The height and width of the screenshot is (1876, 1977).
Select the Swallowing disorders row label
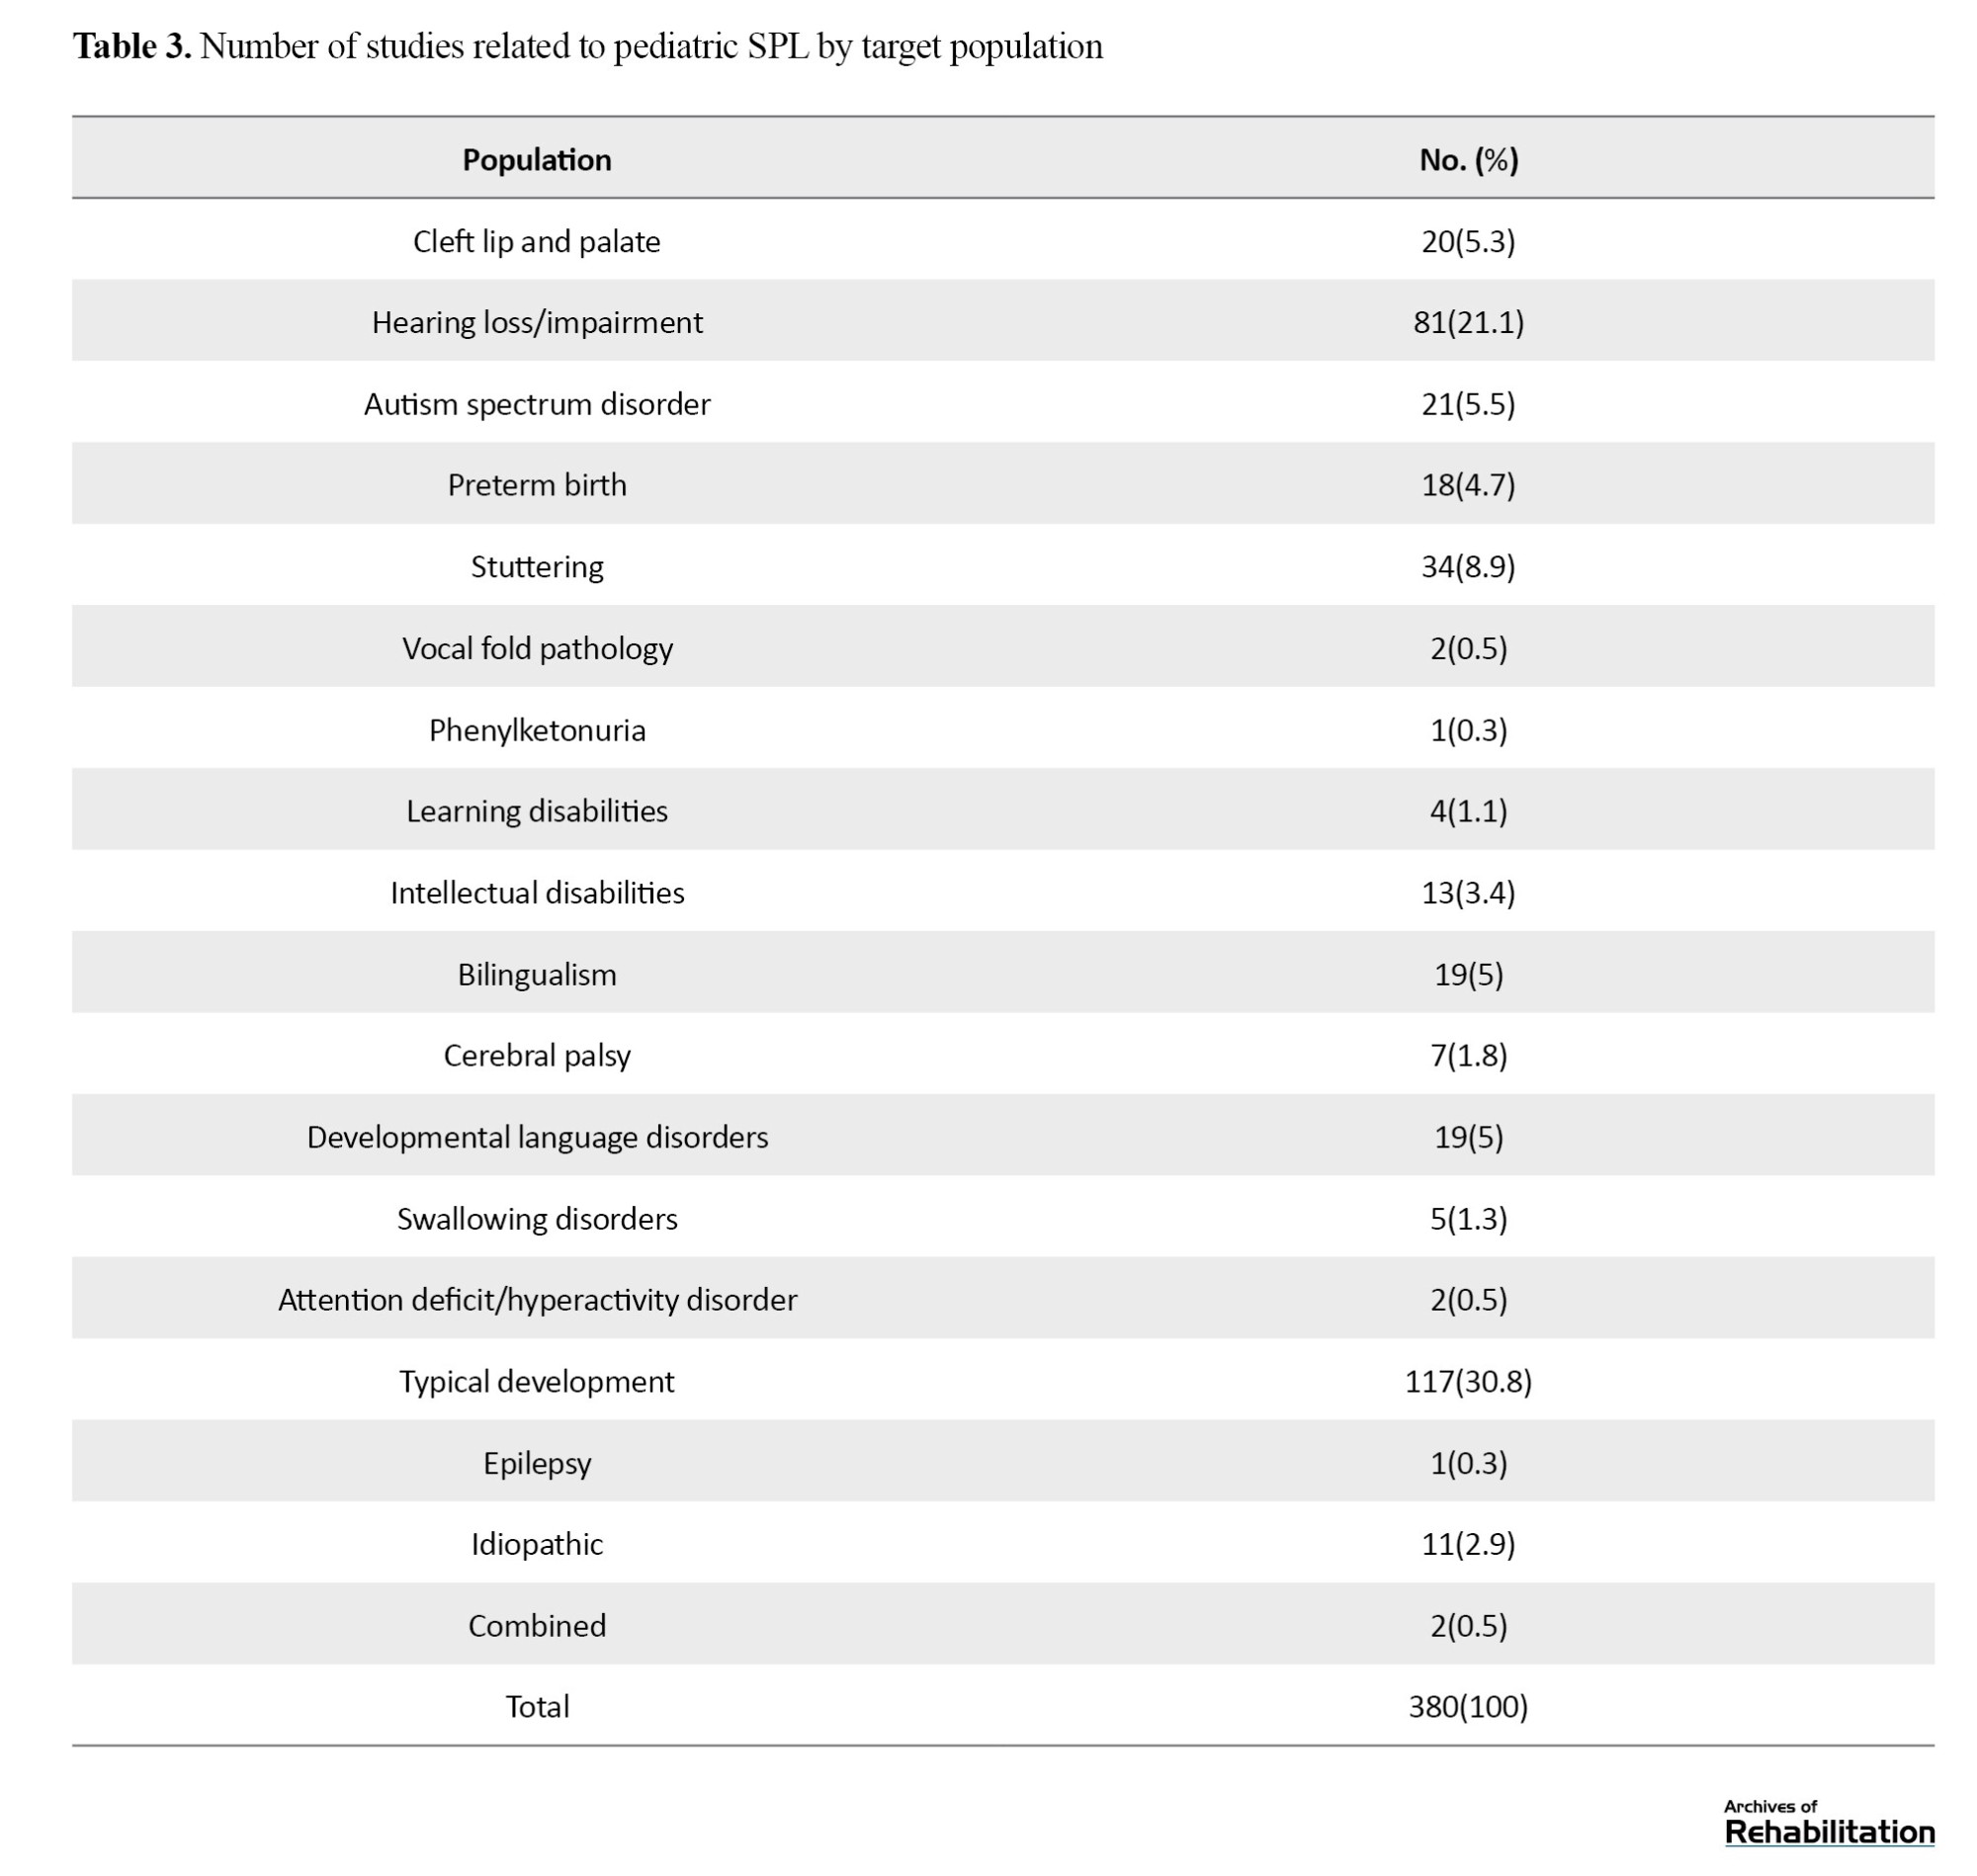537,1219
